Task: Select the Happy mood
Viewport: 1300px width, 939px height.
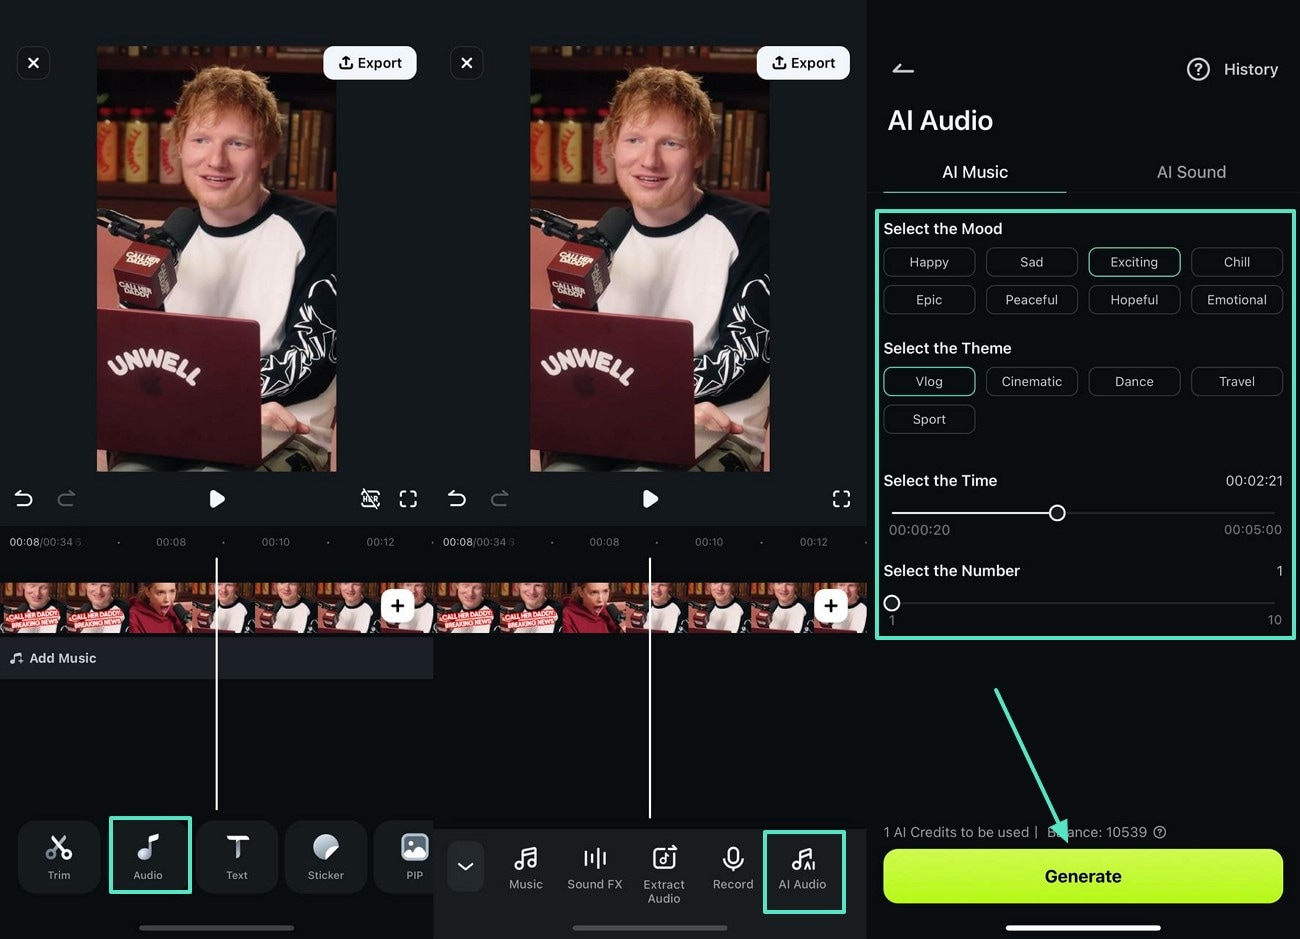Action: [x=929, y=262]
